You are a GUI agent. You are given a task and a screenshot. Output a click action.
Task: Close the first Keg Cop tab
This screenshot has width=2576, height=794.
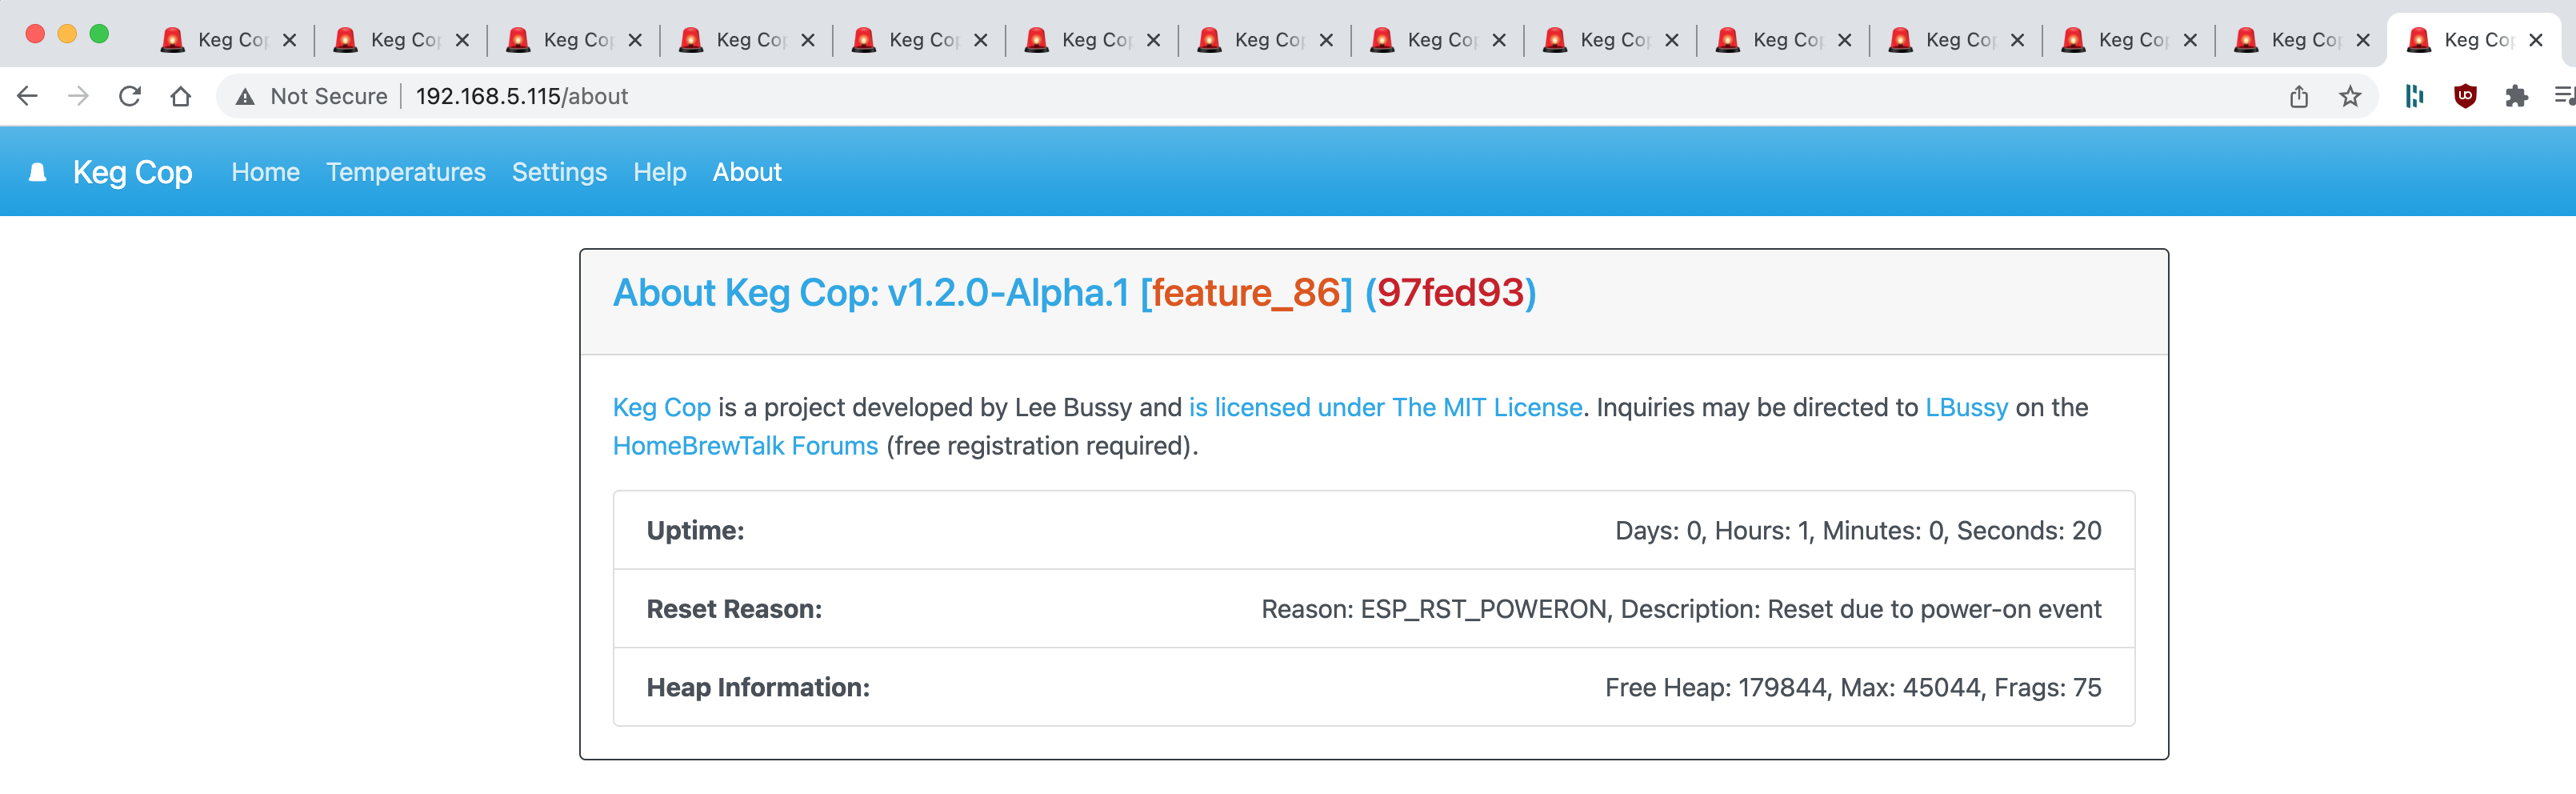(289, 40)
